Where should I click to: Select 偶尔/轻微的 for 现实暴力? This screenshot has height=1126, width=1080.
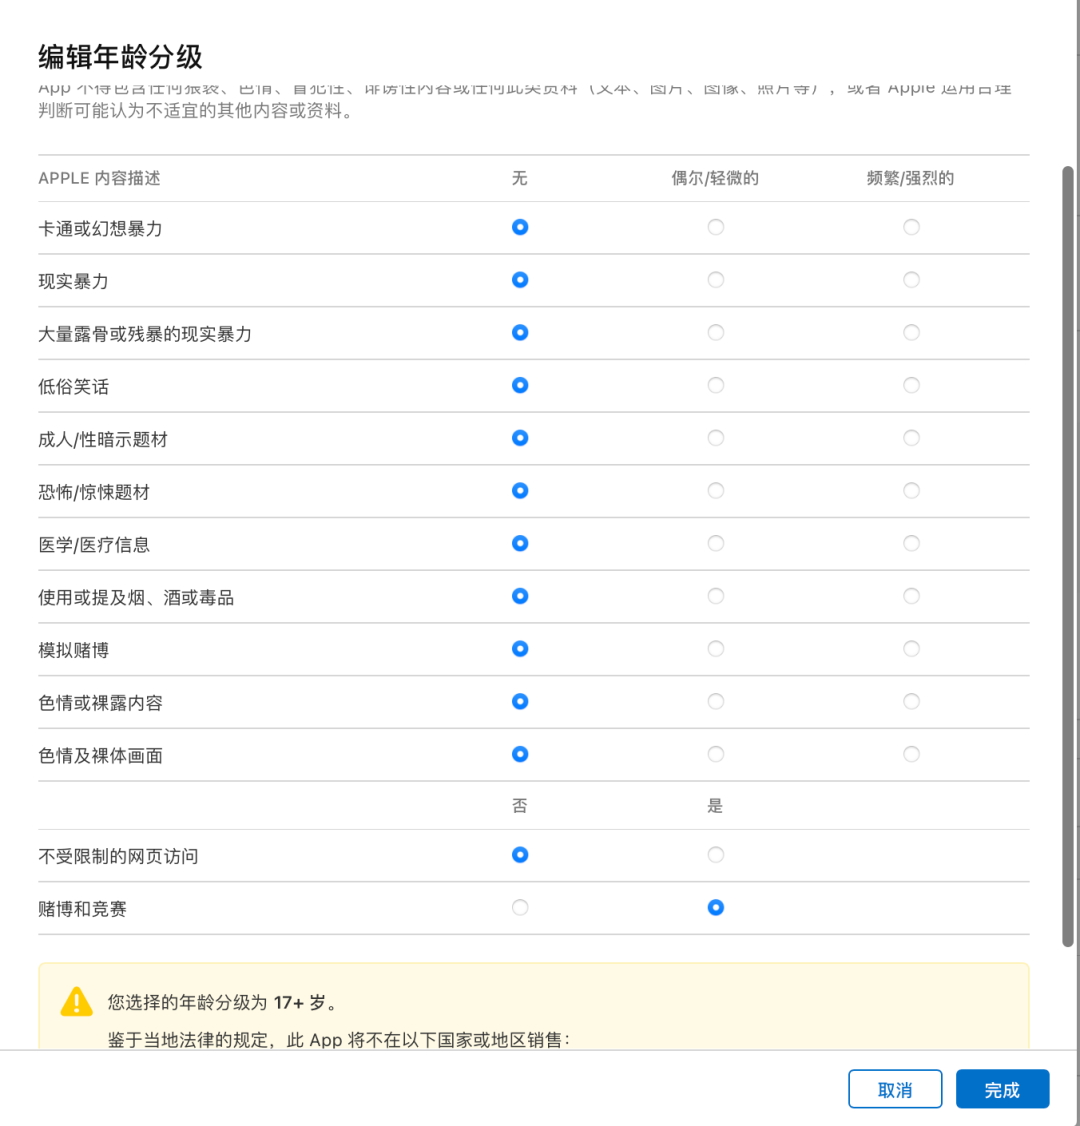point(715,280)
